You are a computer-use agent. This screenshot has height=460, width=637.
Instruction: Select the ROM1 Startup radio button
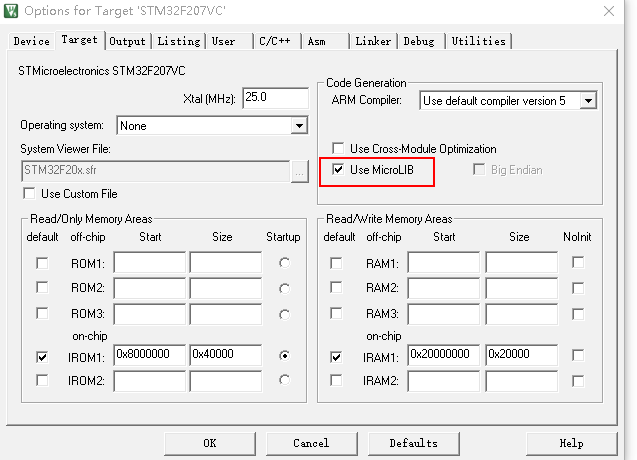click(284, 263)
